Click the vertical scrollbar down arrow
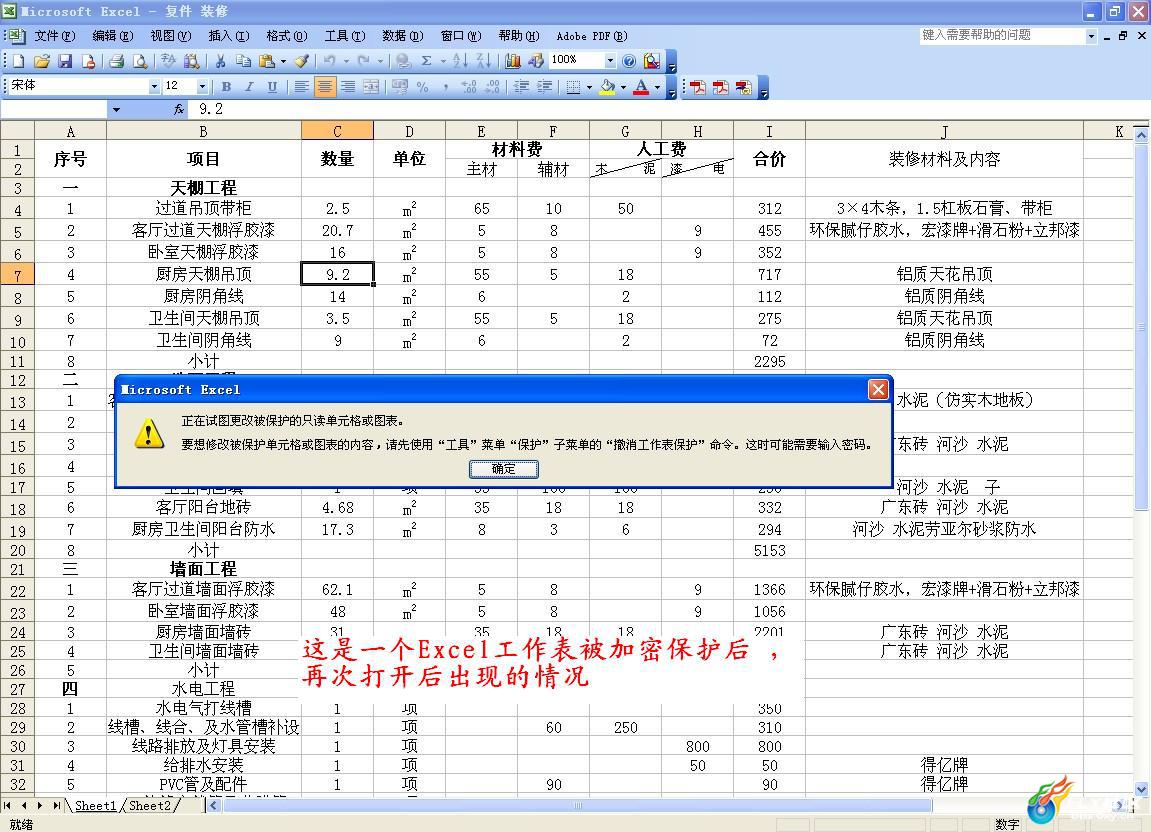1151x832 pixels. coord(1141,789)
